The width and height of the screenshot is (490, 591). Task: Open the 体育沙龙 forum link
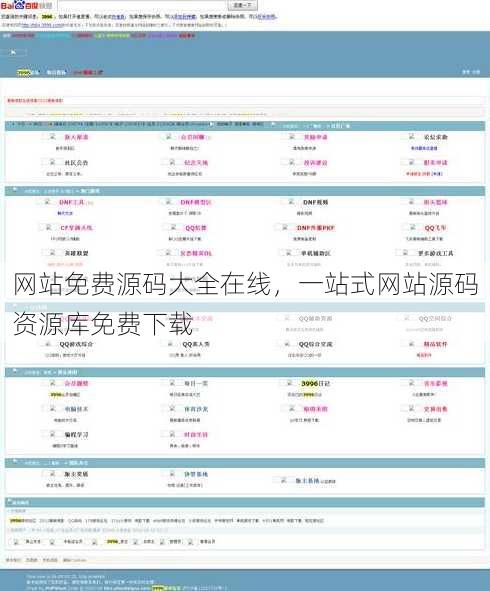[x=196, y=409]
